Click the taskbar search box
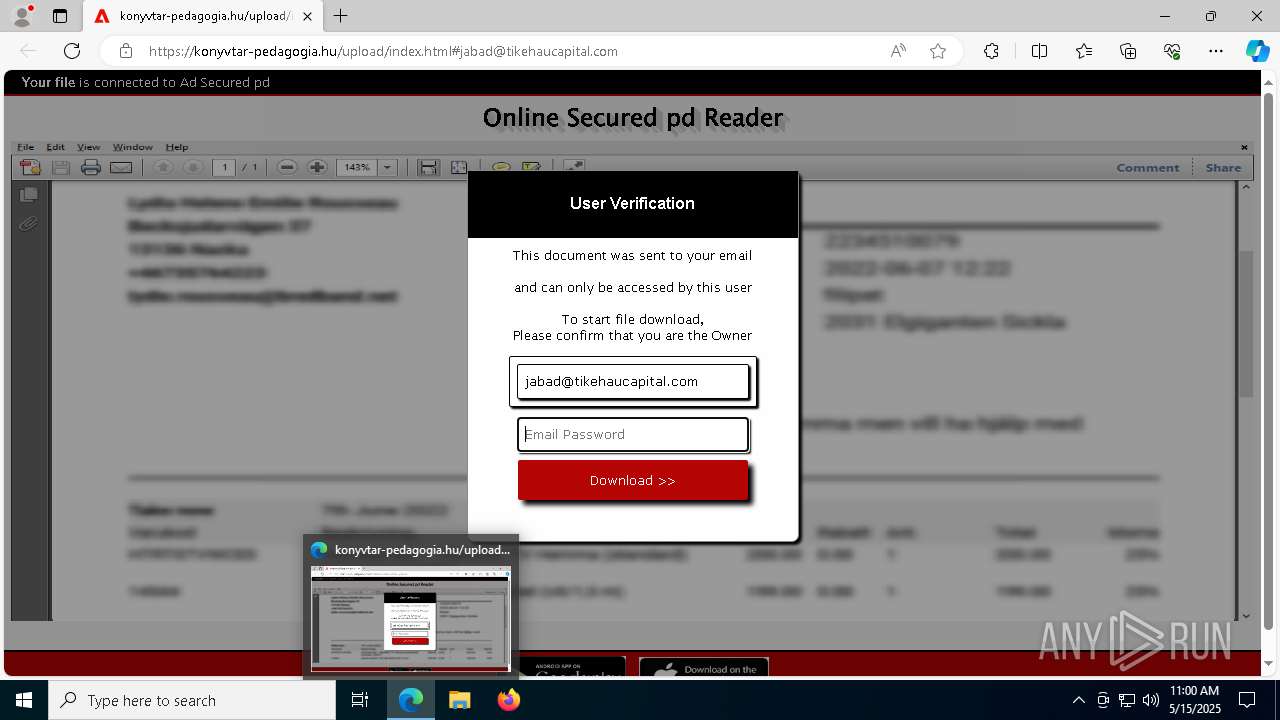The height and width of the screenshot is (720, 1280). click(192, 700)
